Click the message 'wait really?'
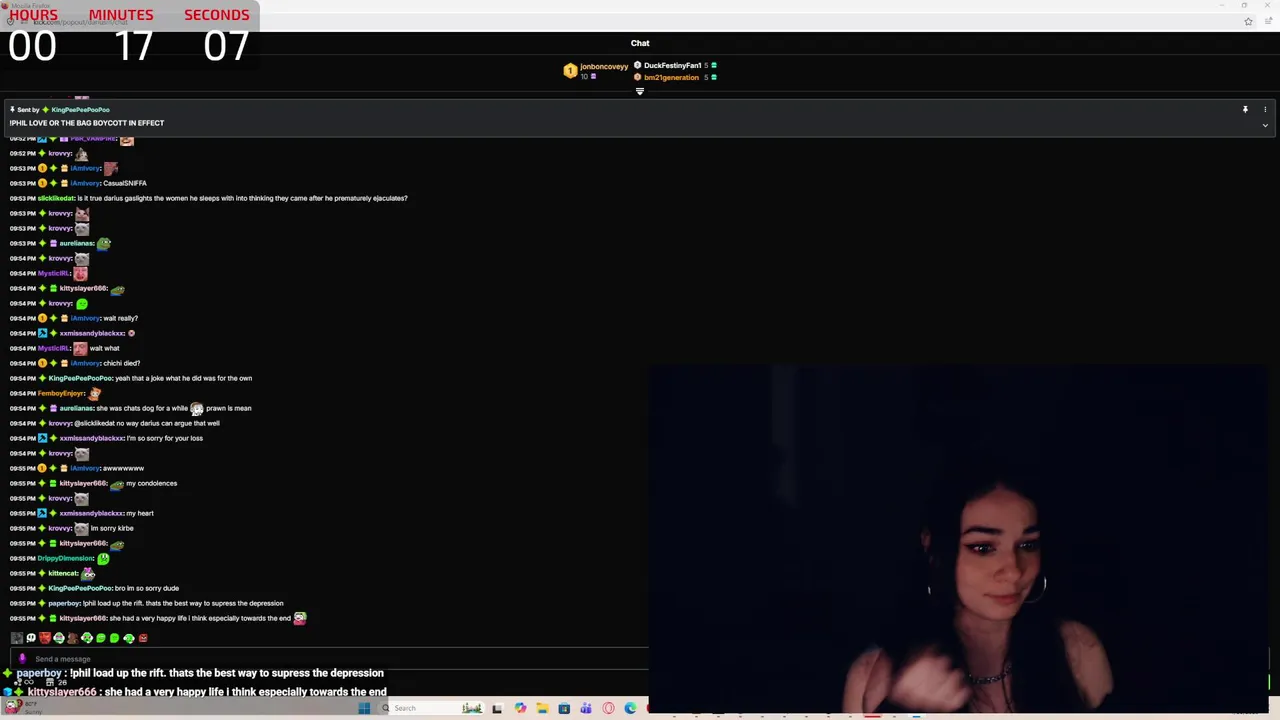 point(120,318)
